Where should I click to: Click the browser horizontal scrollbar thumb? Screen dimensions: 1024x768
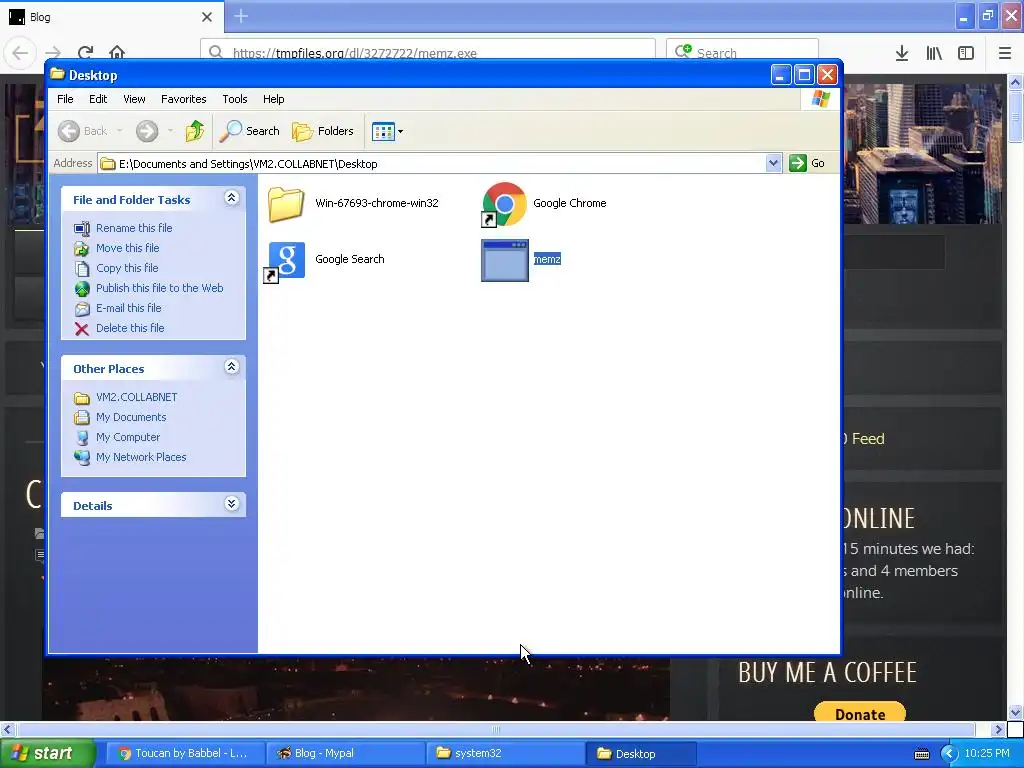(x=496, y=729)
